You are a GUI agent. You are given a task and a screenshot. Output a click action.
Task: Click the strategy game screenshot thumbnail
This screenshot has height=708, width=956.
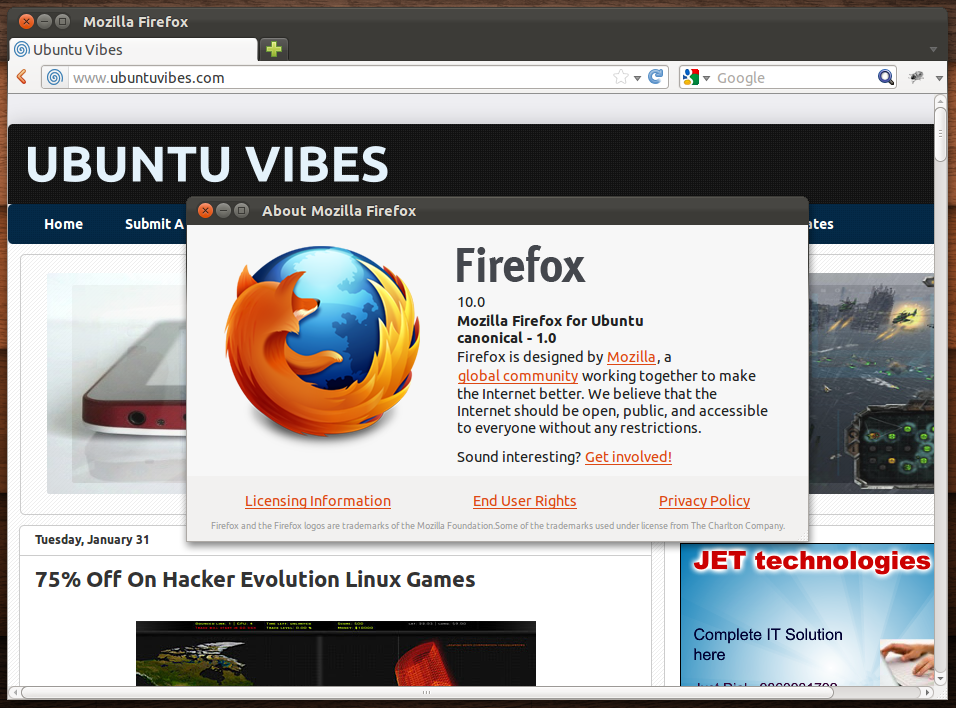coord(871,383)
